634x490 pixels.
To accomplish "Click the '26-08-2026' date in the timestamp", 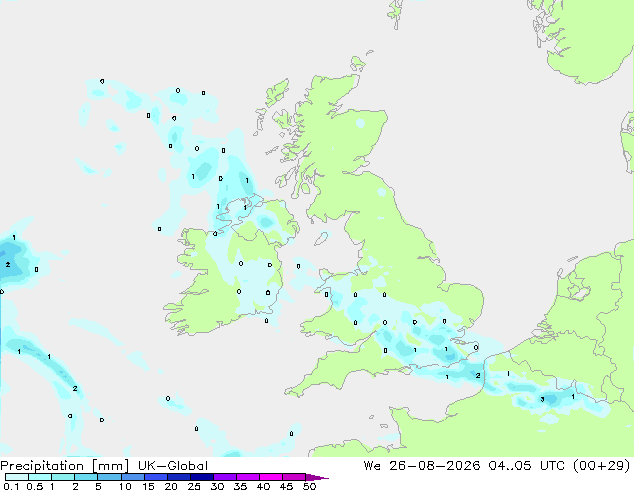I will (x=435, y=466).
